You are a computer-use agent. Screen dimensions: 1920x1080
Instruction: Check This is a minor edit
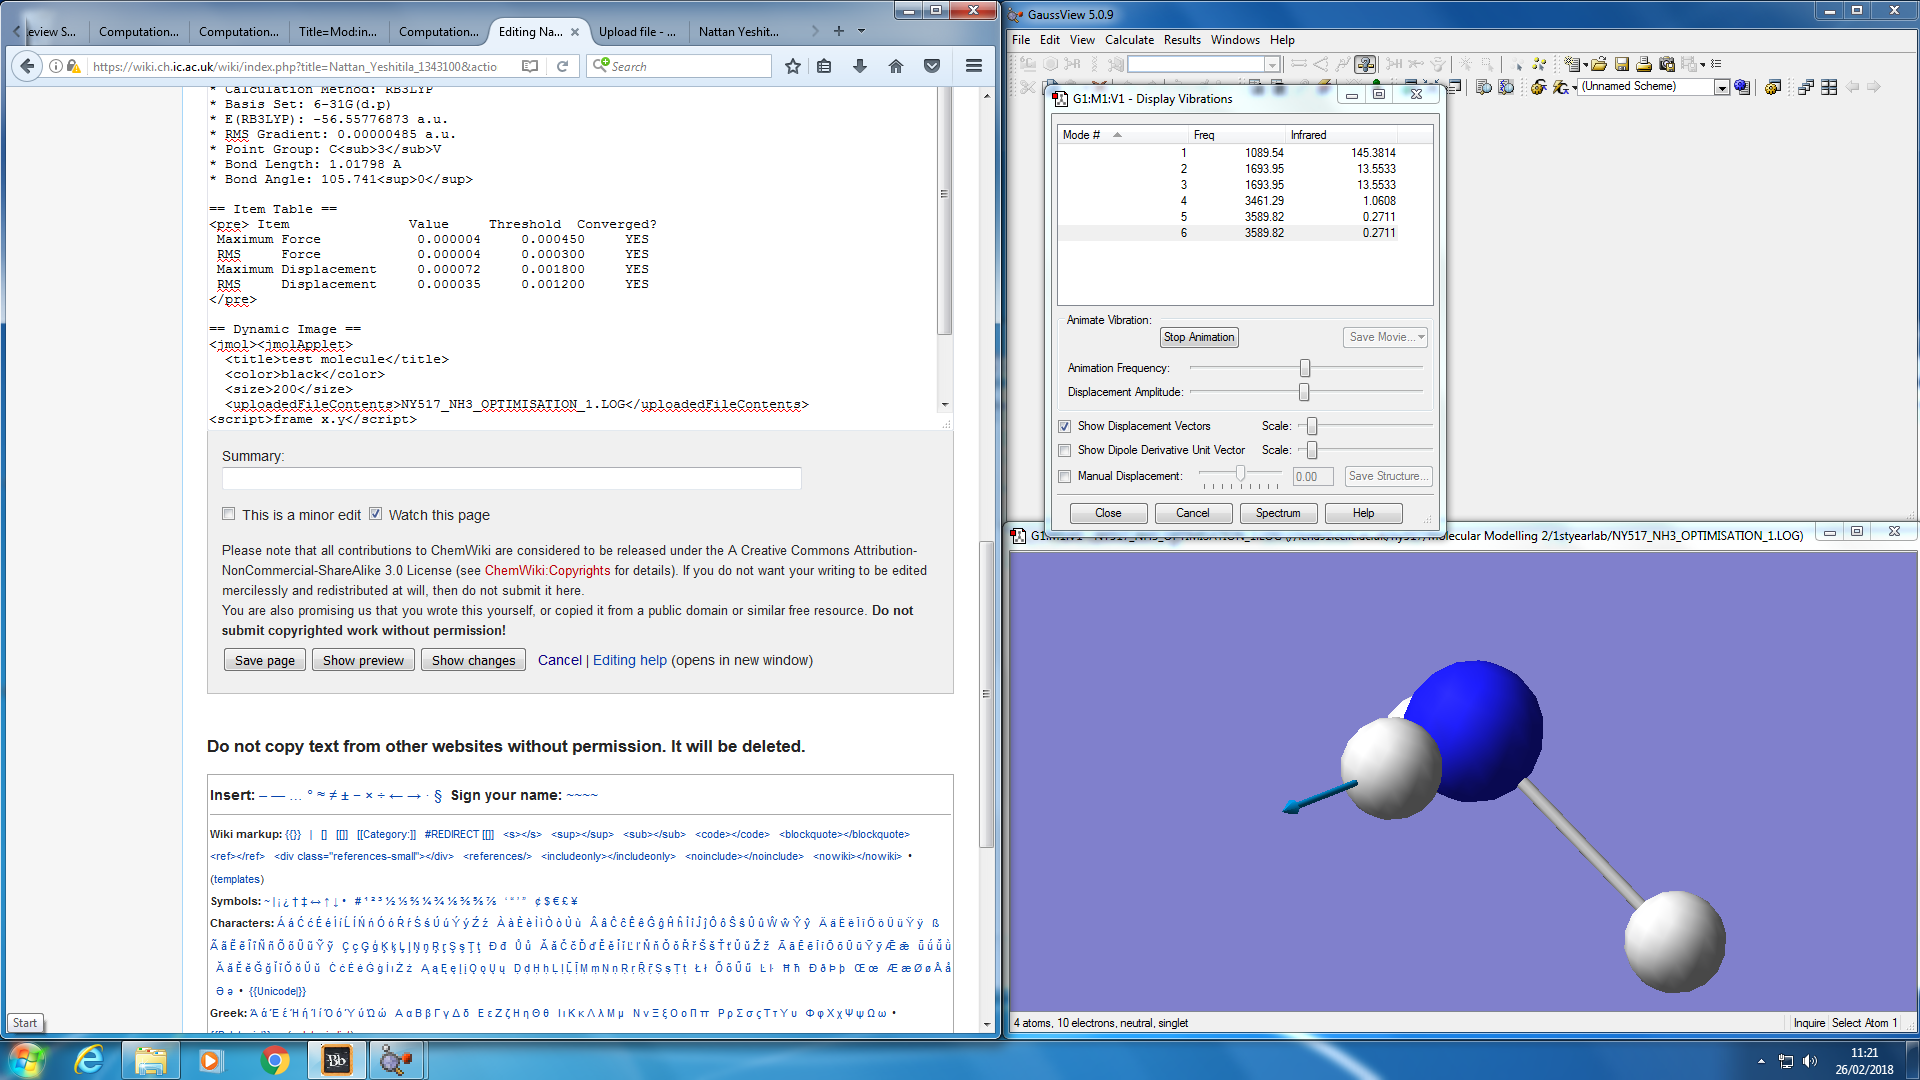229,514
